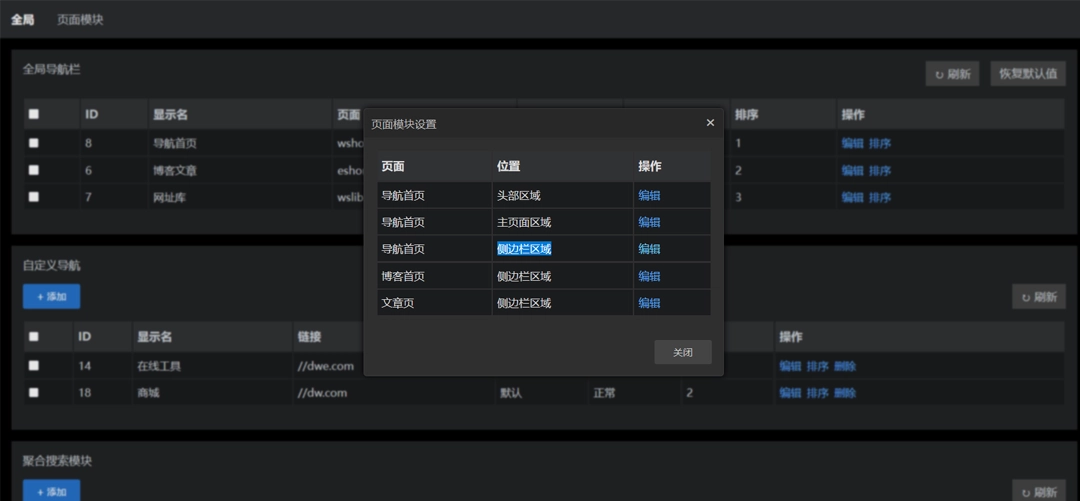The width and height of the screenshot is (1080, 501).
Task: Refresh the 自定义导航 section
Action: coord(1038,297)
